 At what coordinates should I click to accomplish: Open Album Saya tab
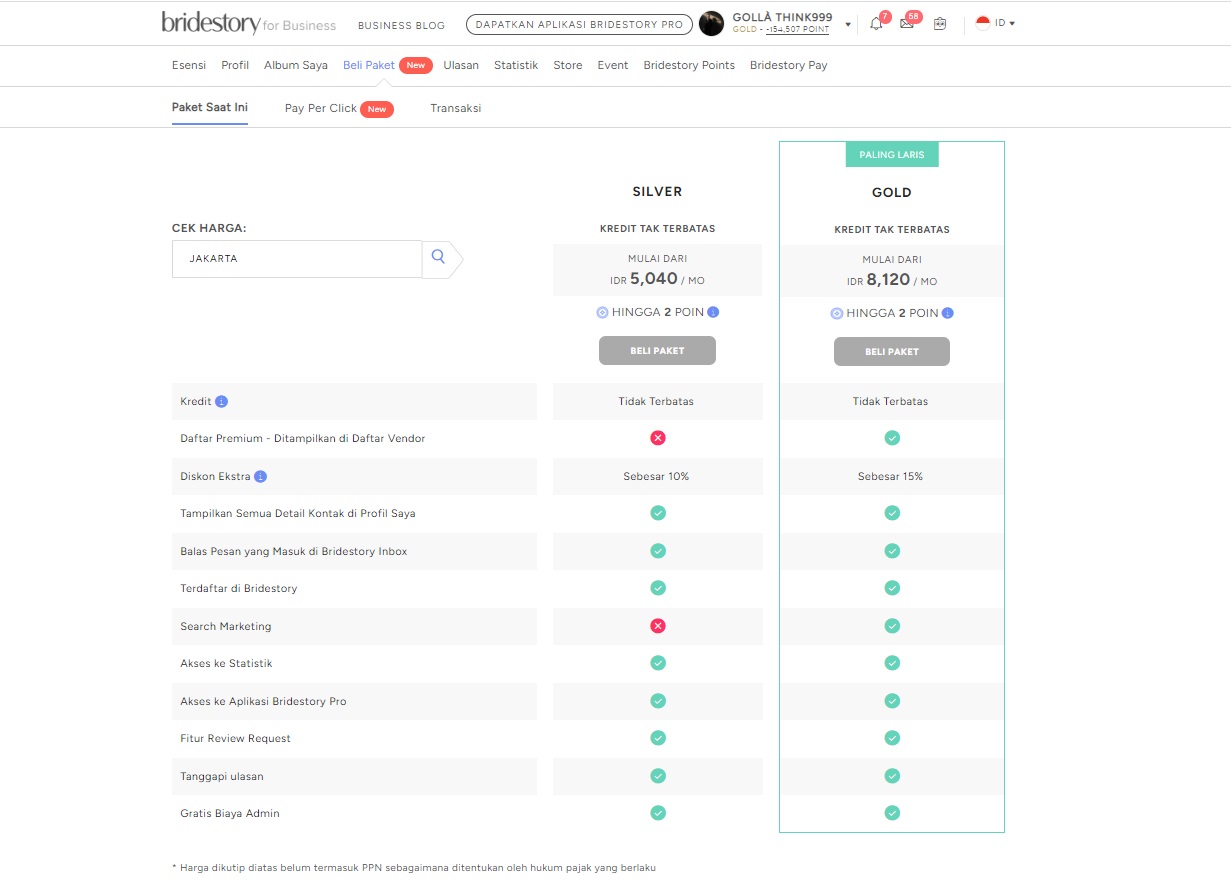coord(296,65)
